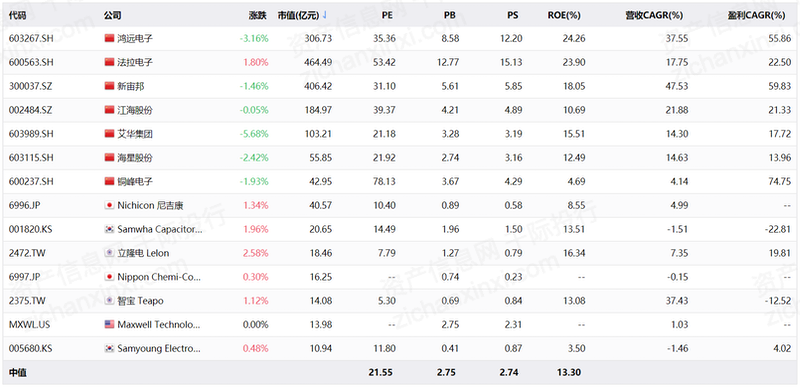
Task: Click the Korea flag beside Samyoung Electro...
Action: [x=109, y=349]
